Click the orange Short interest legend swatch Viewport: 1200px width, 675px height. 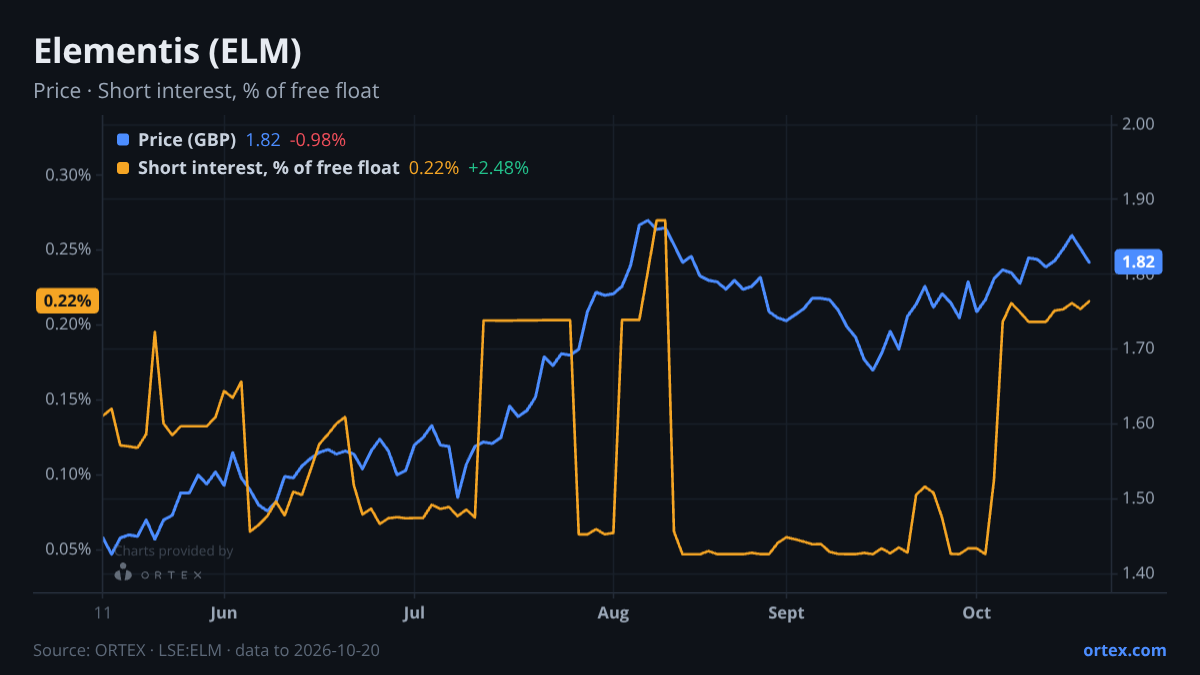click(x=123, y=168)
